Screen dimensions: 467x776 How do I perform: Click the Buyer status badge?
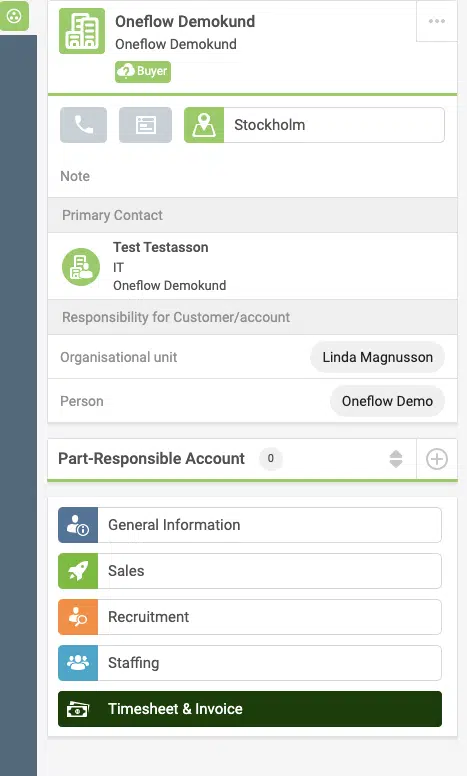tap(143, 71)
